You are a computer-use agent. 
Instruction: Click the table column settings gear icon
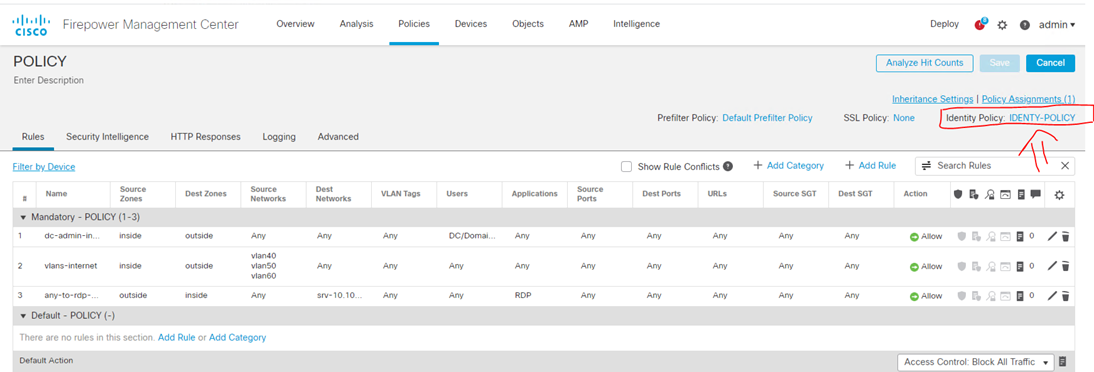(x=1059, y=195)
